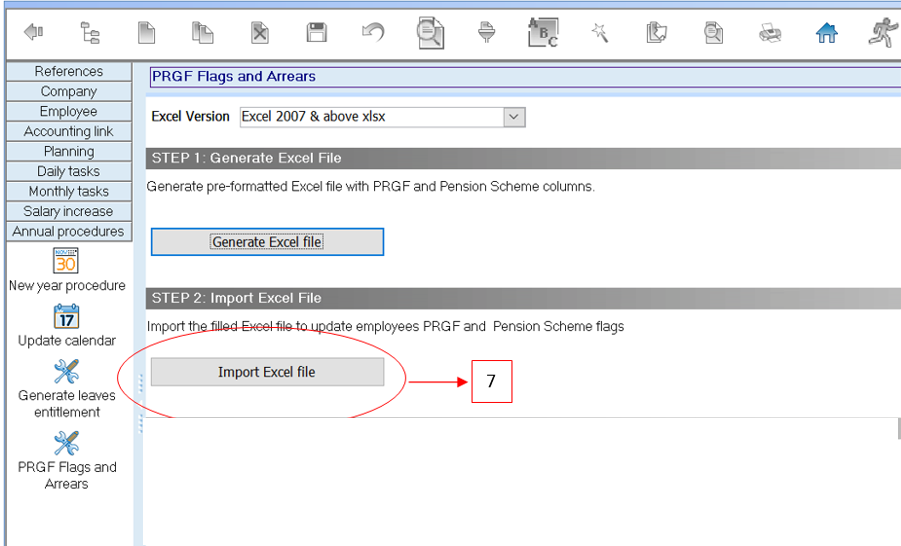
Task: Expand the Excel Version dropdown
Action: point(514,117)
